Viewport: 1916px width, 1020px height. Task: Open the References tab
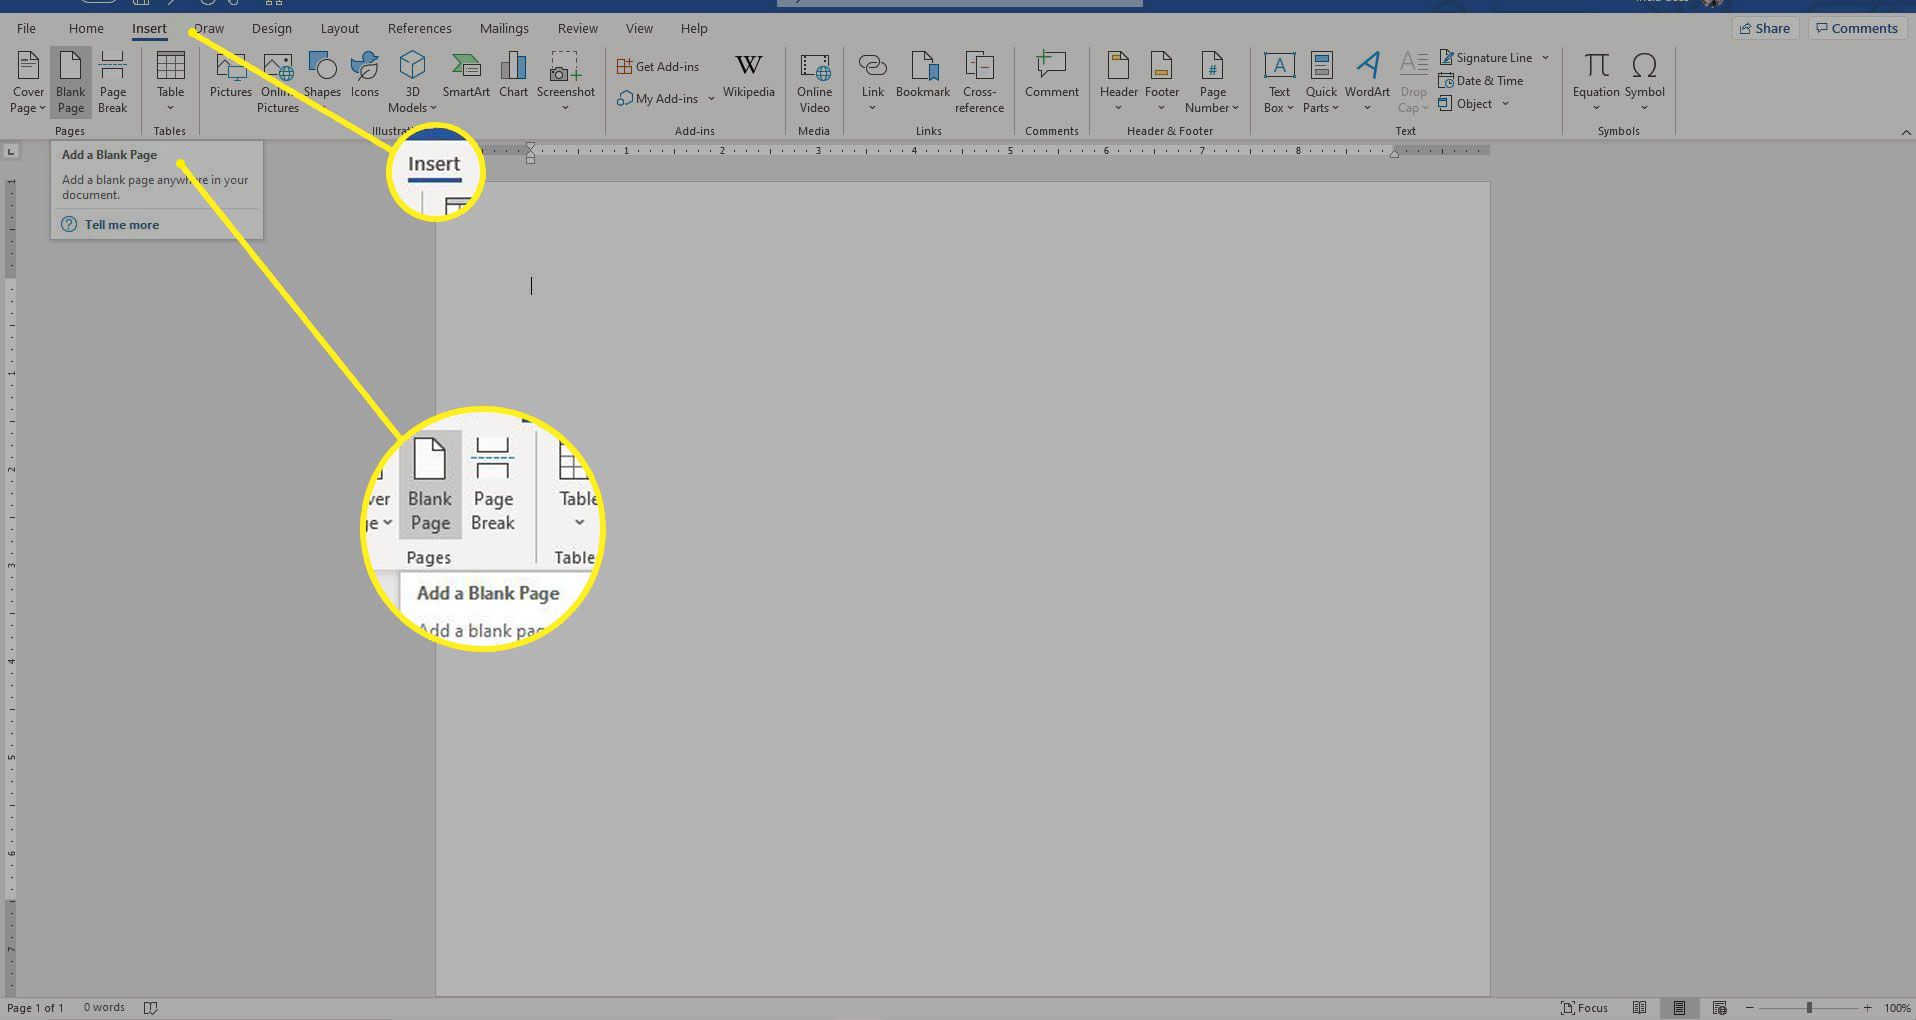tap(419, 28)
